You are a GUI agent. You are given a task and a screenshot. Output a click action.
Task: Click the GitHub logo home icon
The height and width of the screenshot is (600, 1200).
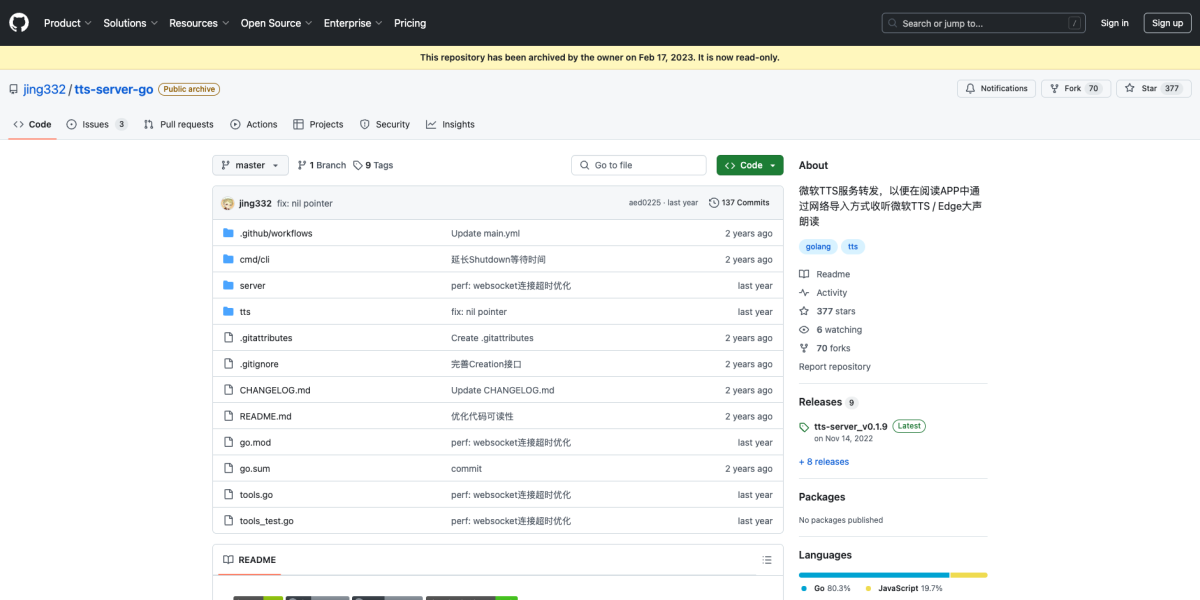(18, 22)
